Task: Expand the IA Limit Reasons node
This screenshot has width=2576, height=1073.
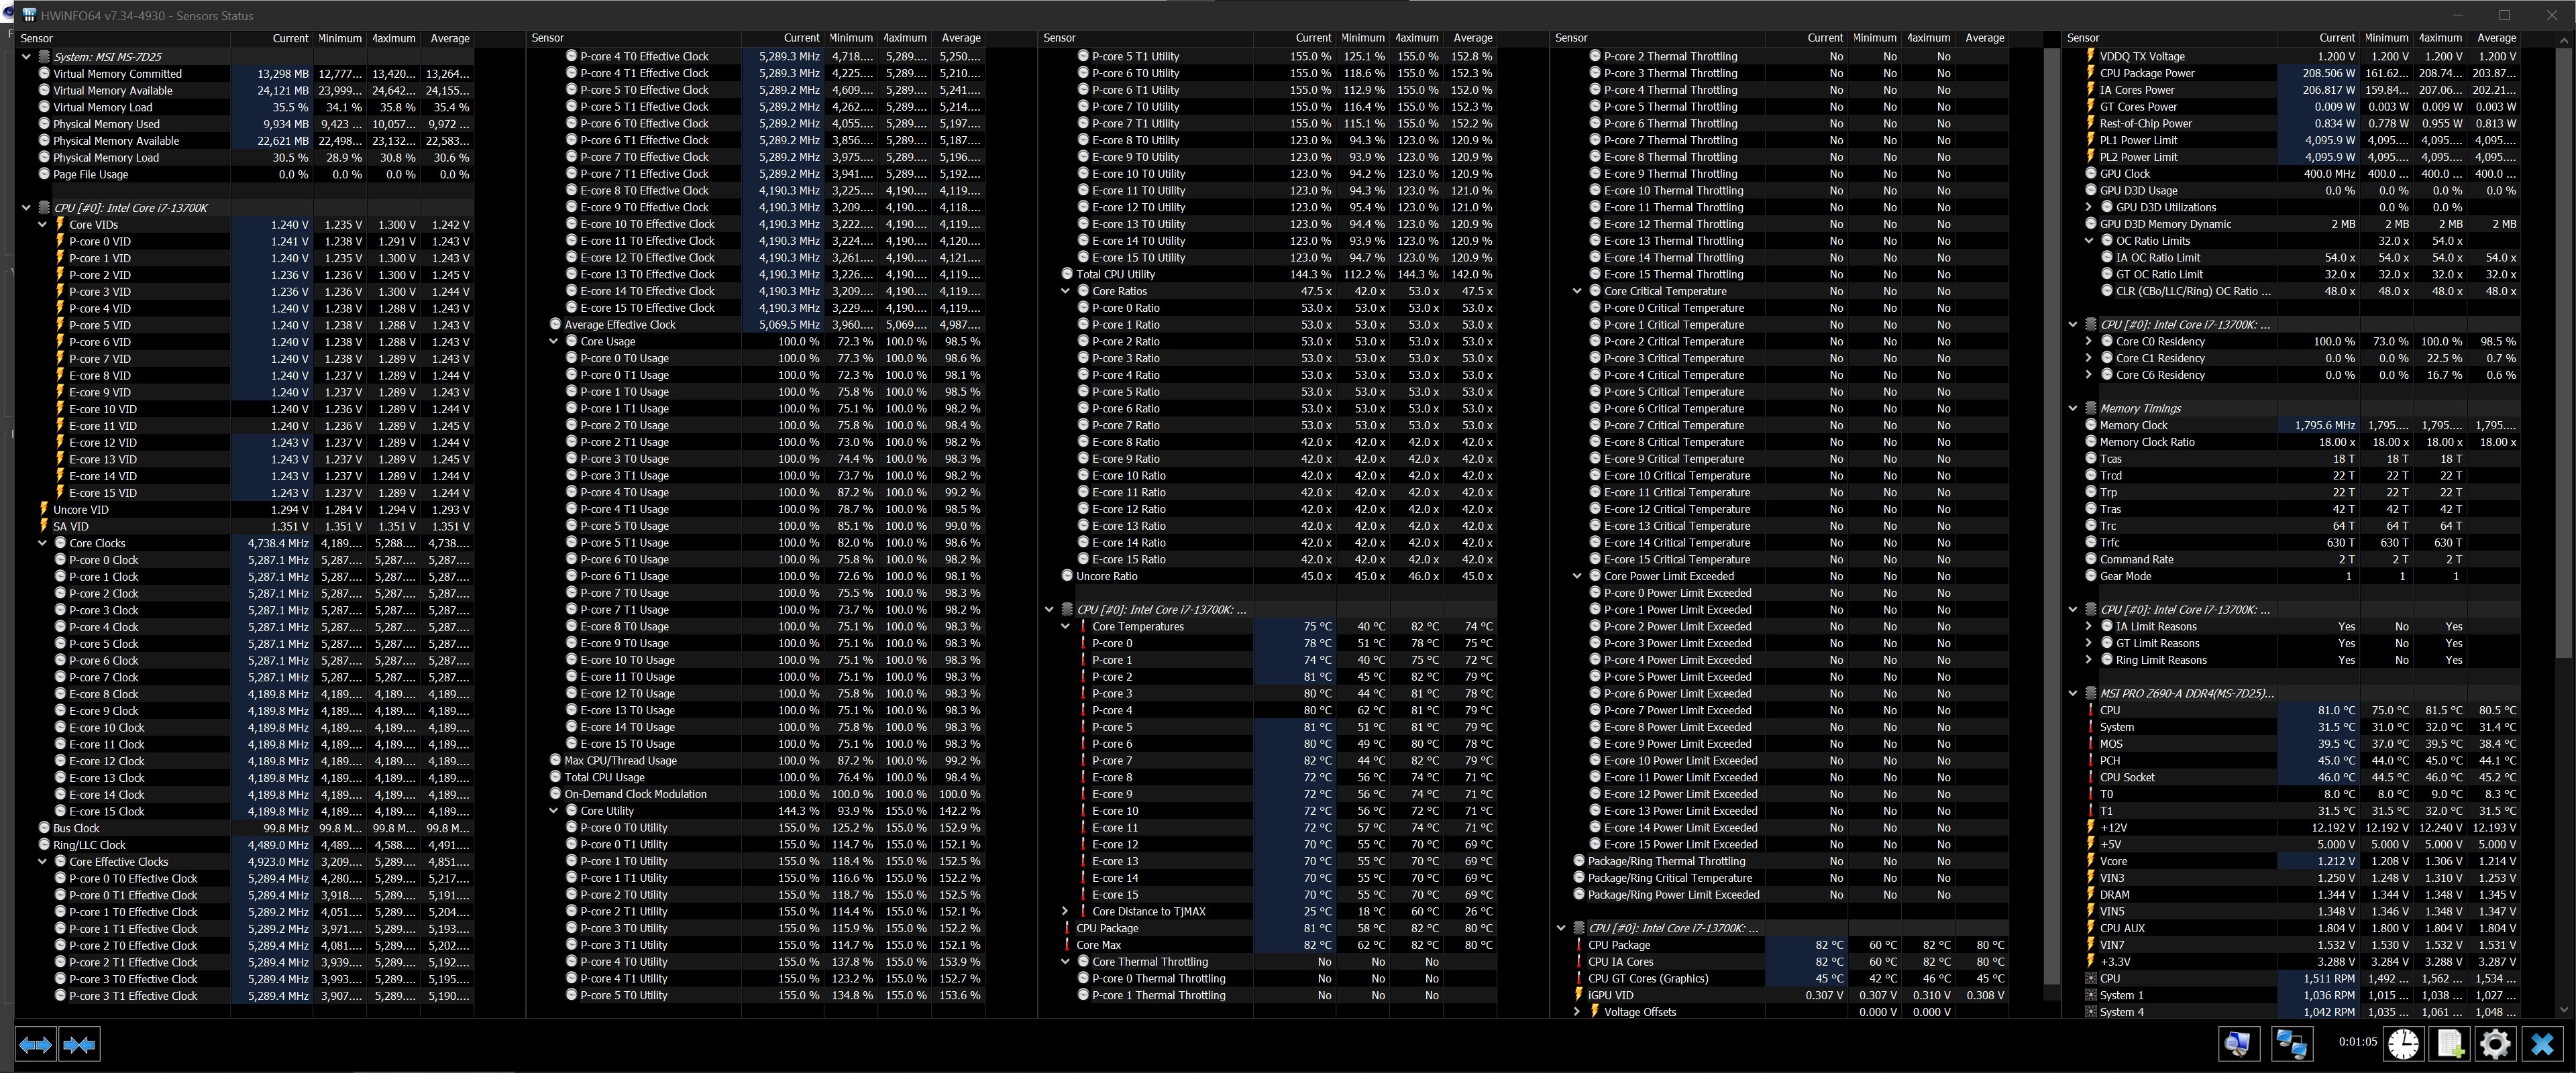Action: coord(2089,626)
